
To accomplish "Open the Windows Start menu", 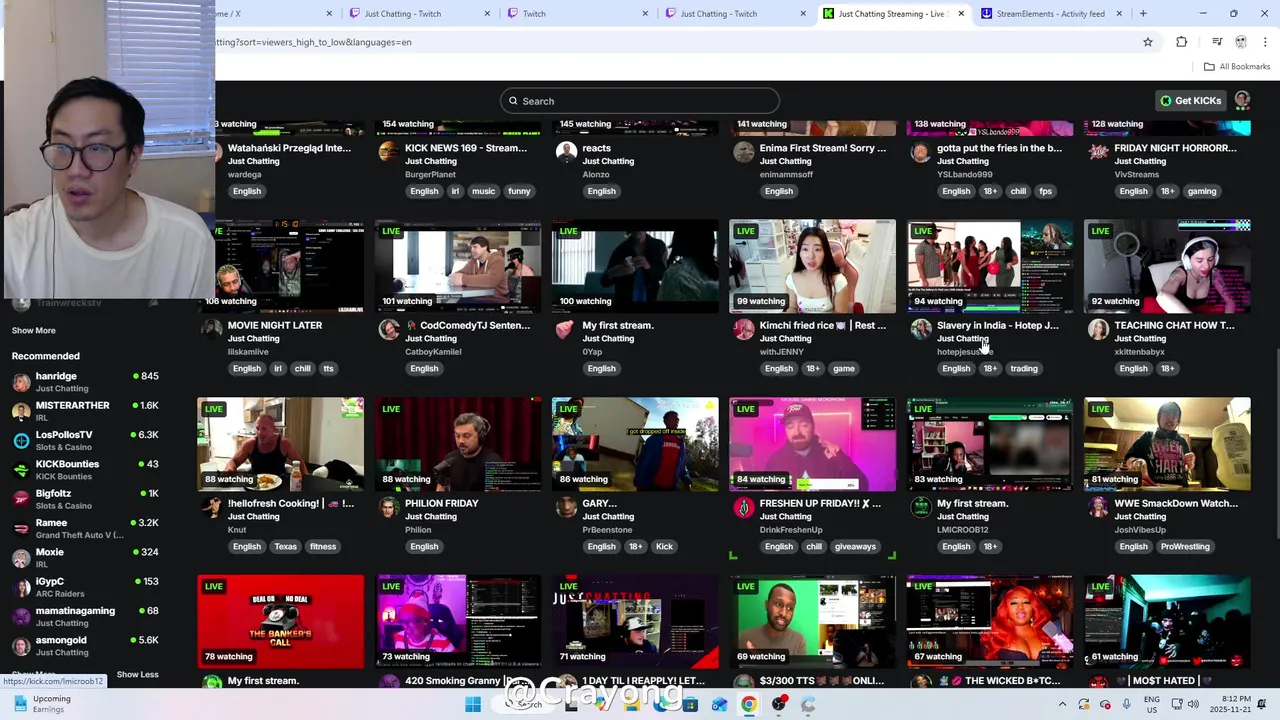I will click(x=473, y=704).
